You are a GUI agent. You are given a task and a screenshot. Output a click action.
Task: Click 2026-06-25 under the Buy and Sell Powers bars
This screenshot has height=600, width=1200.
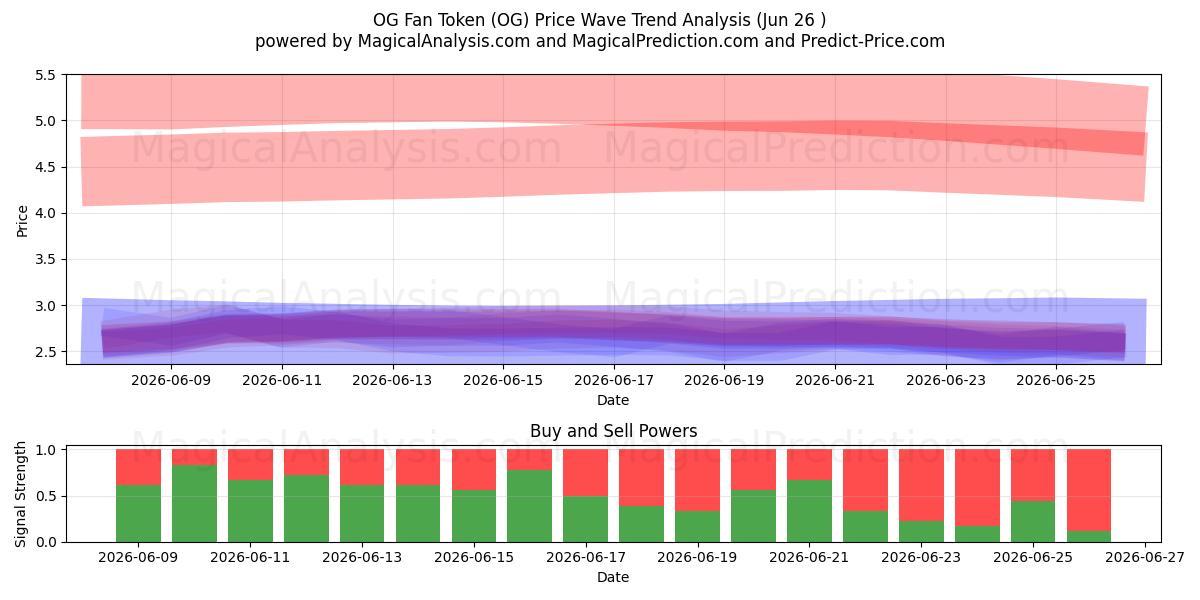(1033, 558)
